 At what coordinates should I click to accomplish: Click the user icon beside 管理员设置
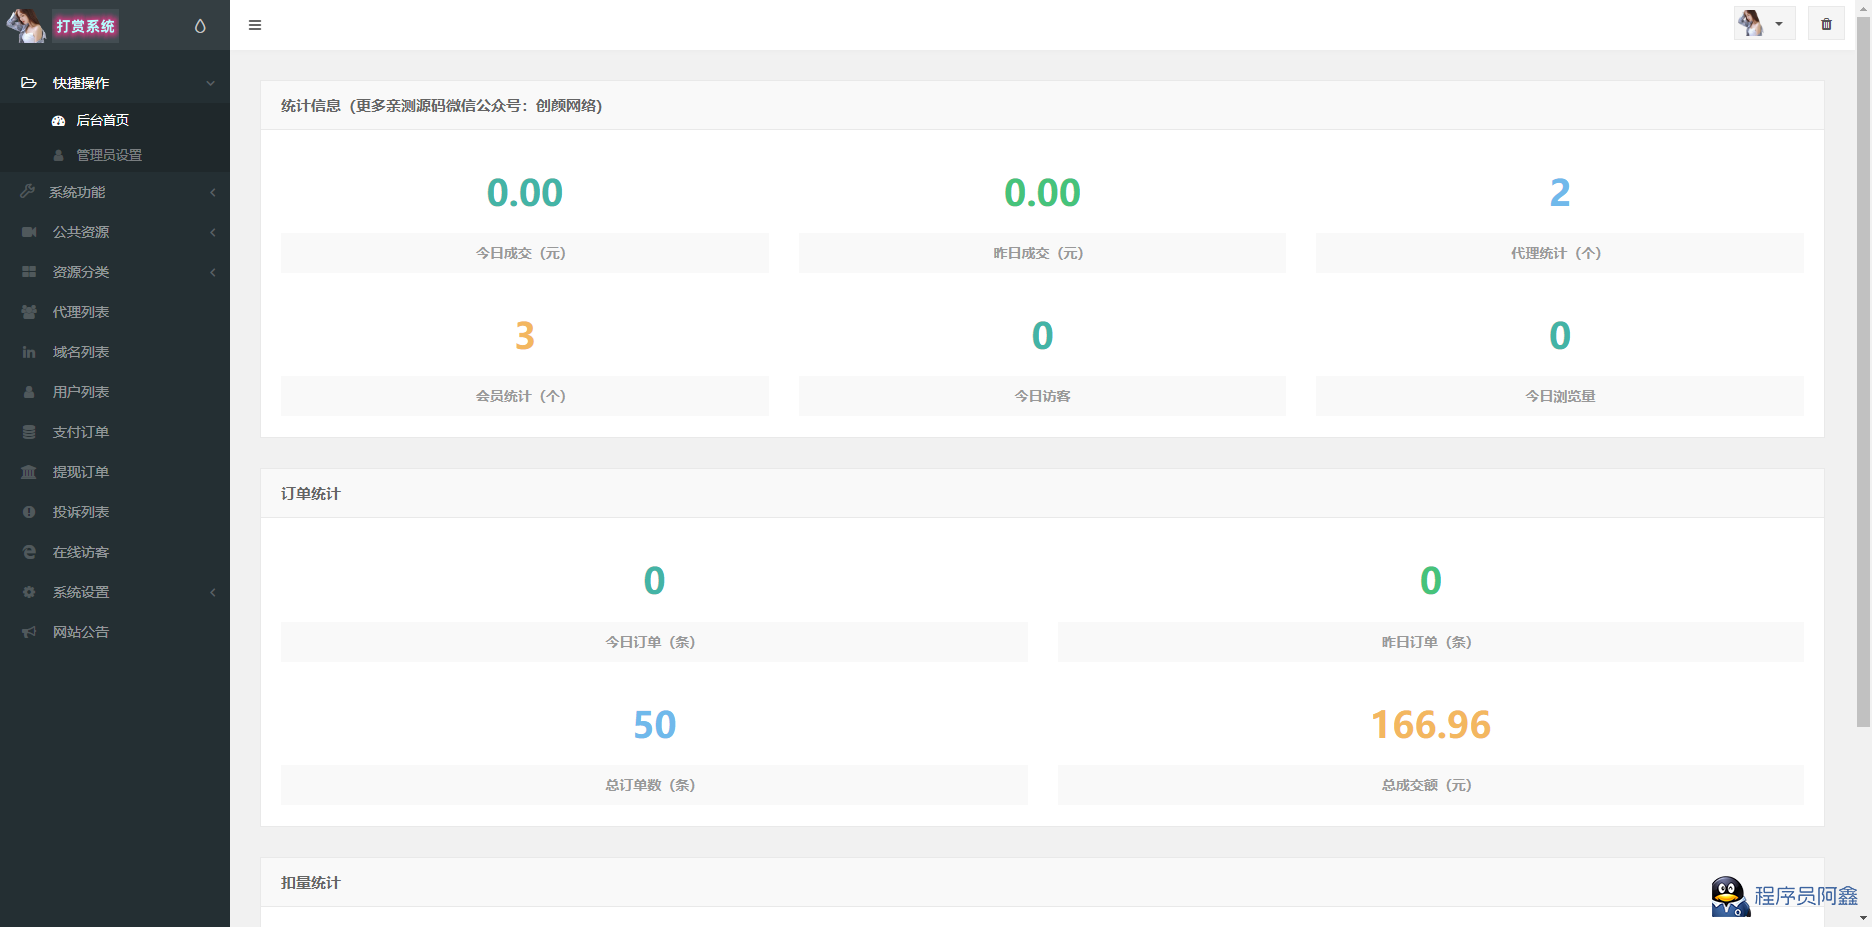click(x=58, y=155)
